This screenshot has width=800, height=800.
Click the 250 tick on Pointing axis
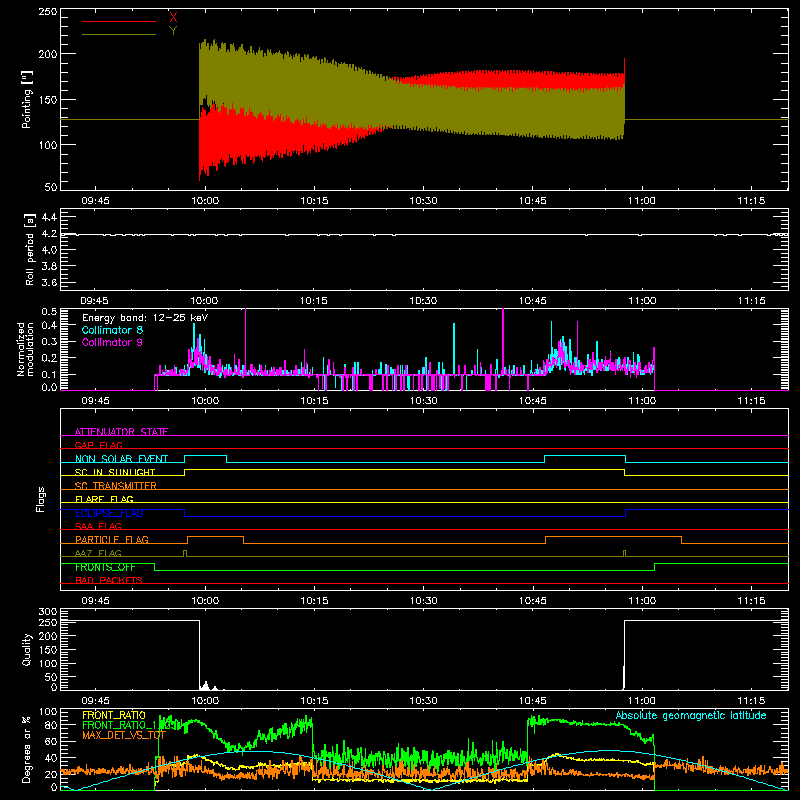pos(48,11)
